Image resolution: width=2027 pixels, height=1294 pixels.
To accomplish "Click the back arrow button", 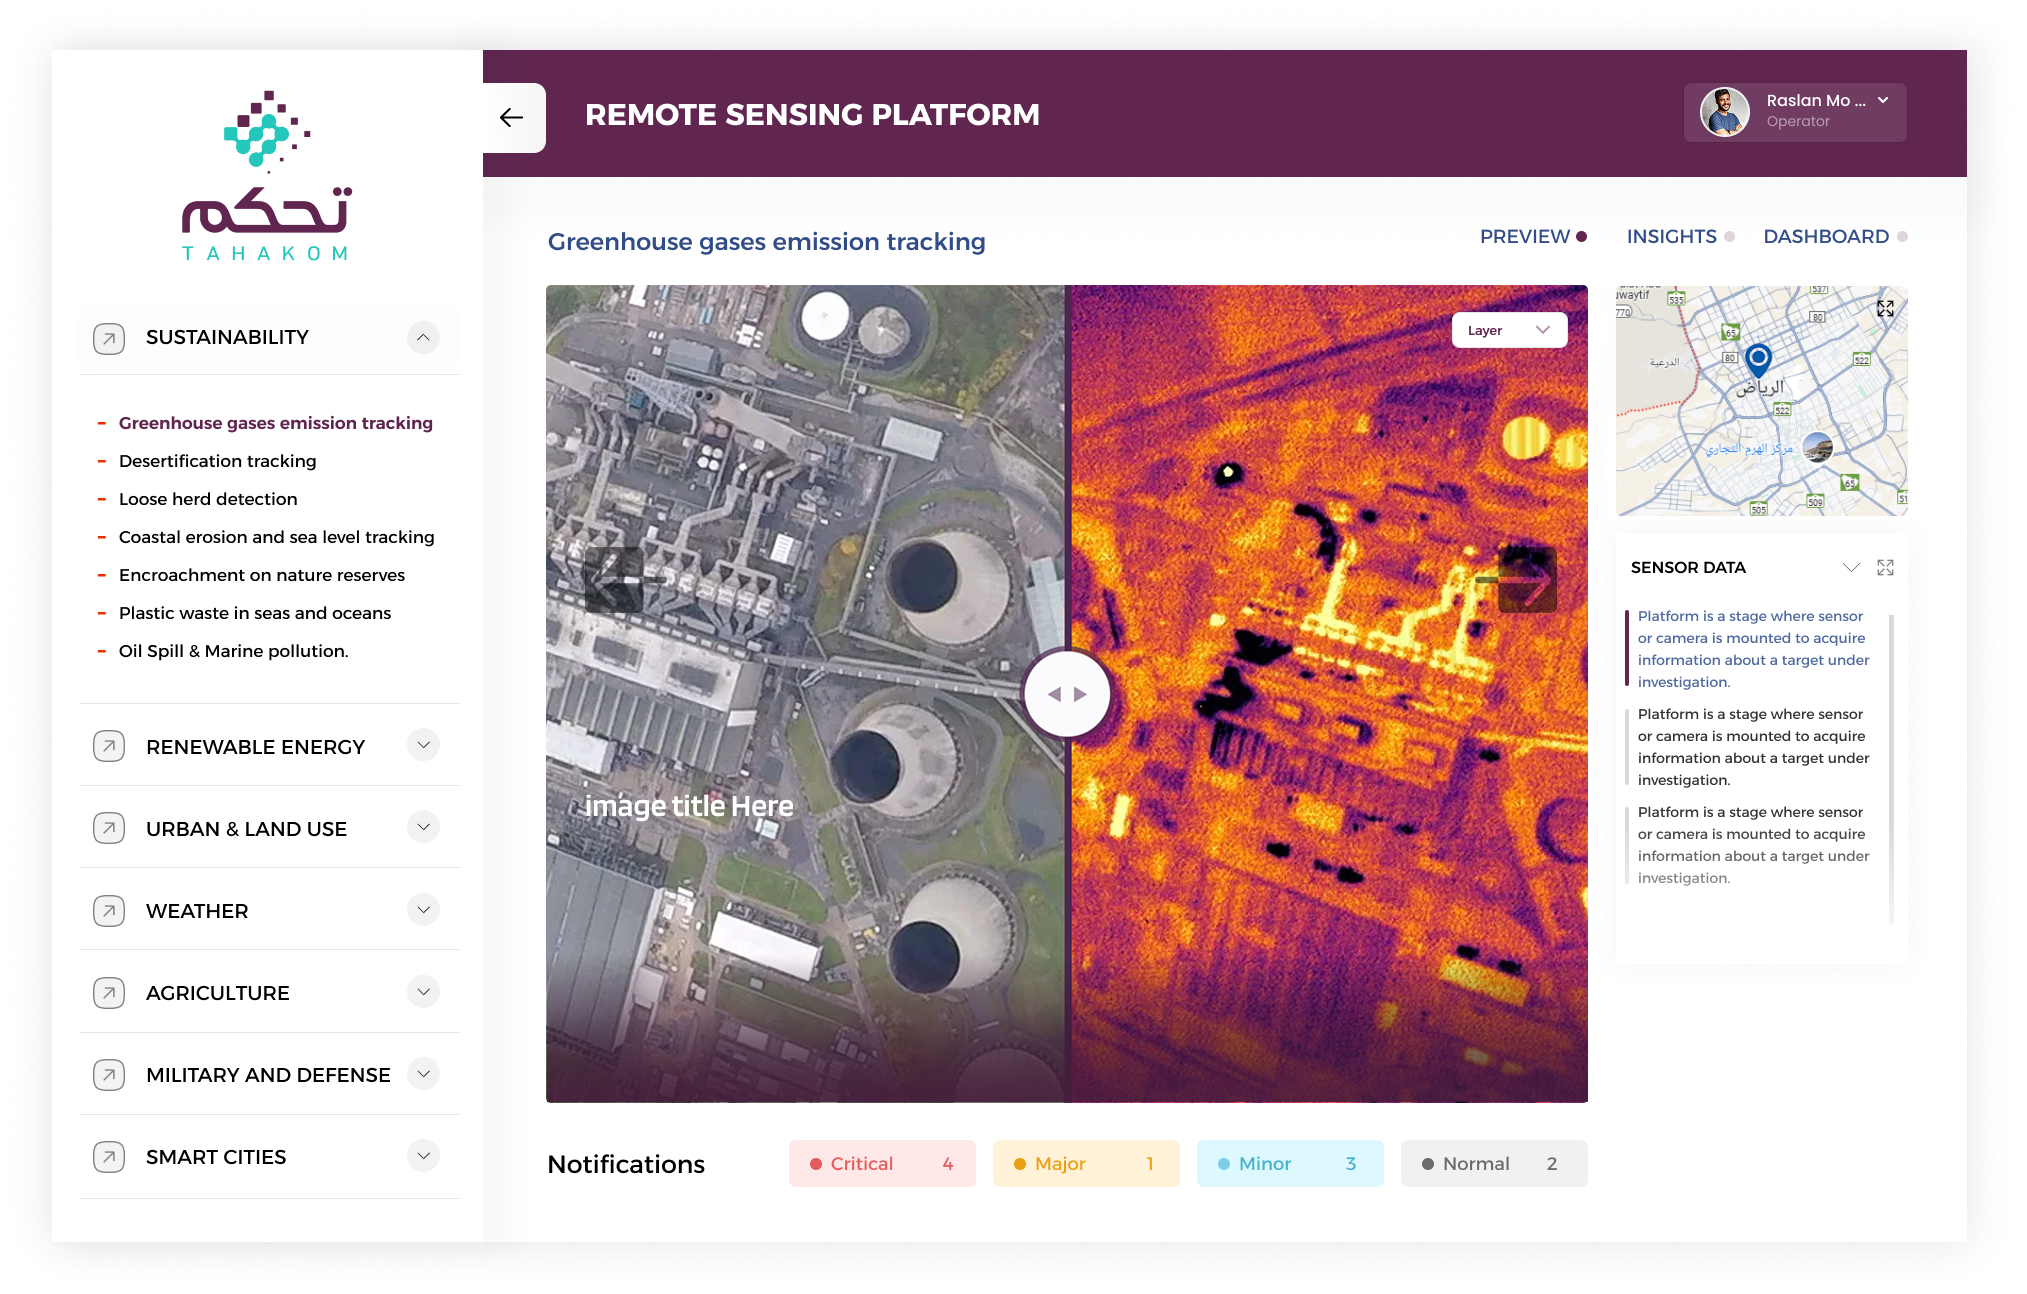I will click(512, 118).
